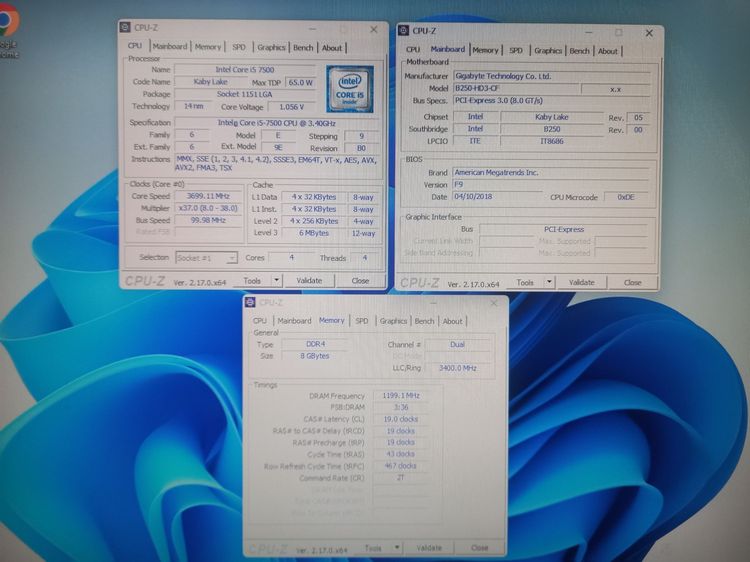
Task: Click Manufacturer field Gigabyte Technology Co. Ltd.
Action: [551, 76]
